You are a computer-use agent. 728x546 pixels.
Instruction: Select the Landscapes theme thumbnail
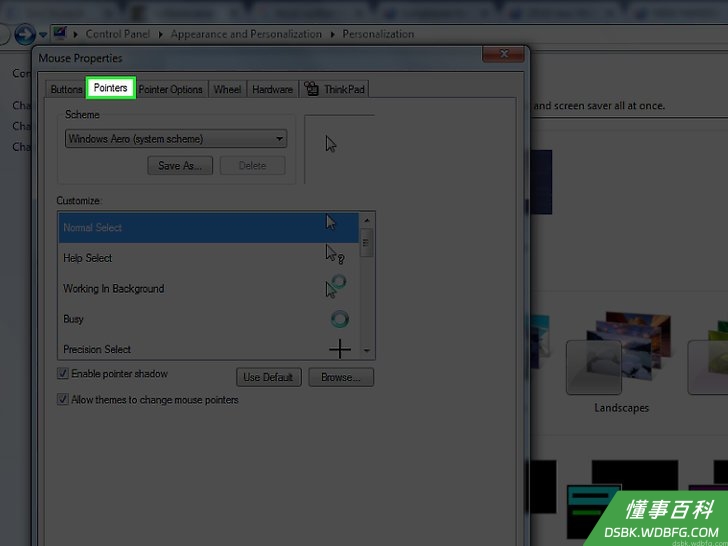621,354
